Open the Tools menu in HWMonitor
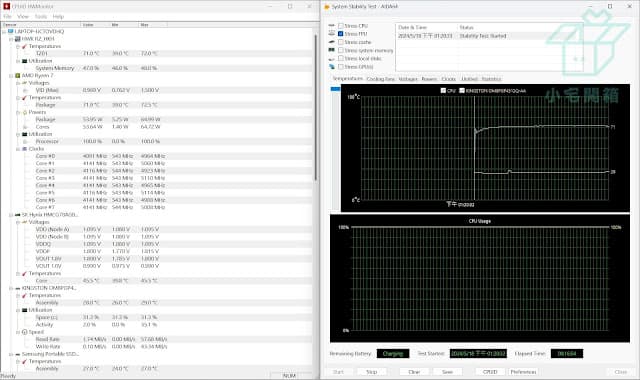640x380 pixels. [x=40, y=16]
